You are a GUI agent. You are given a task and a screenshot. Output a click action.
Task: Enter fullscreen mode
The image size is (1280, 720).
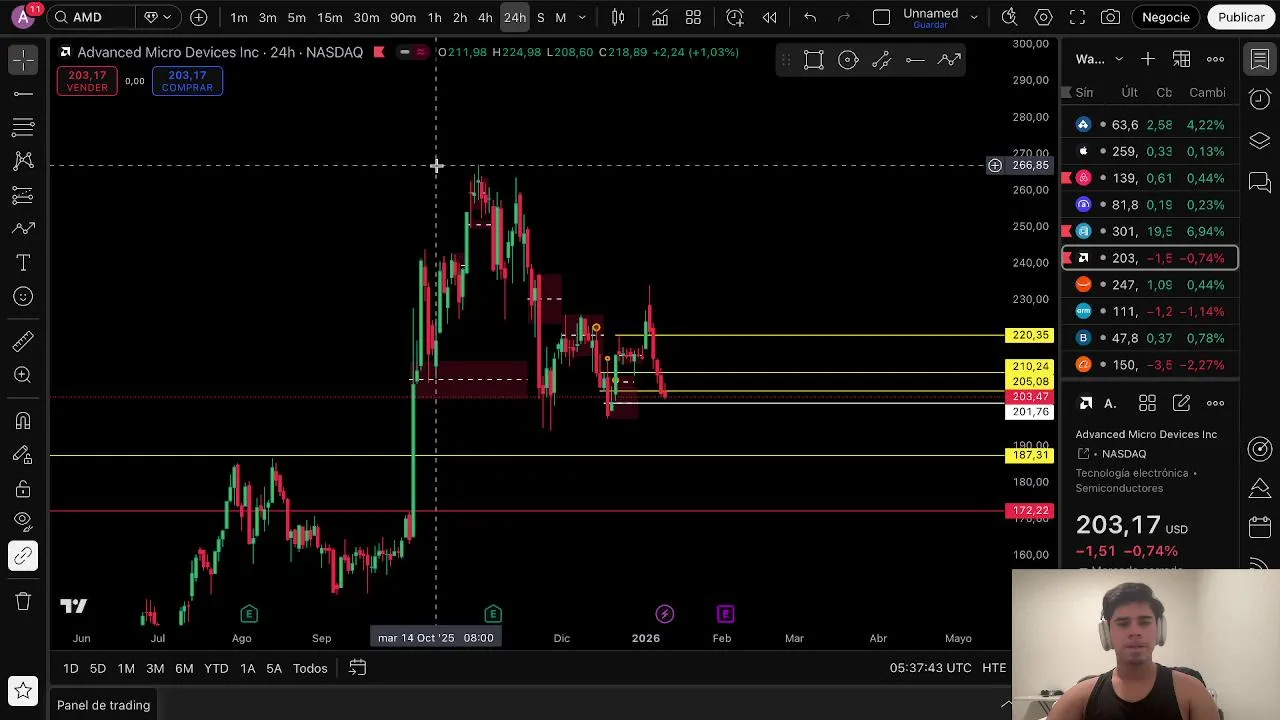(1077, 17)
